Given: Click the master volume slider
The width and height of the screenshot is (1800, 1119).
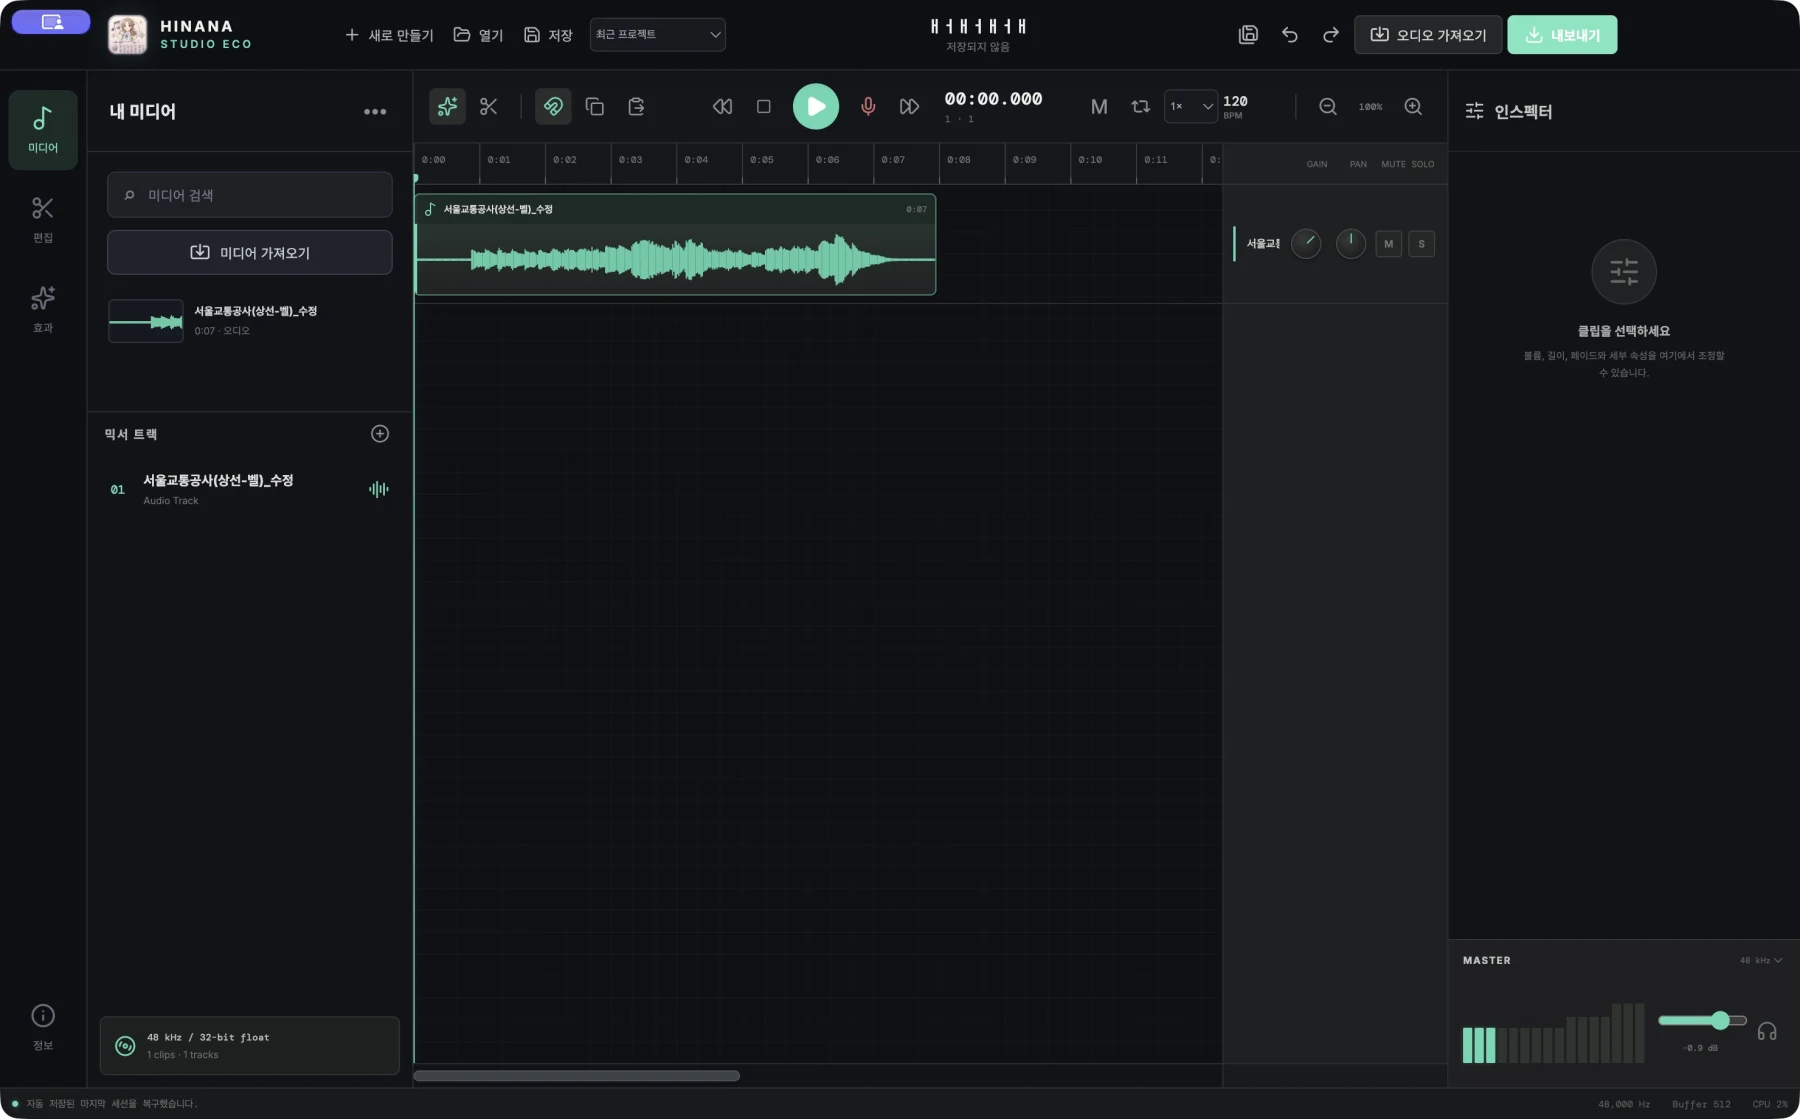Looking at the screenshot, I should click(1702, 1020).
